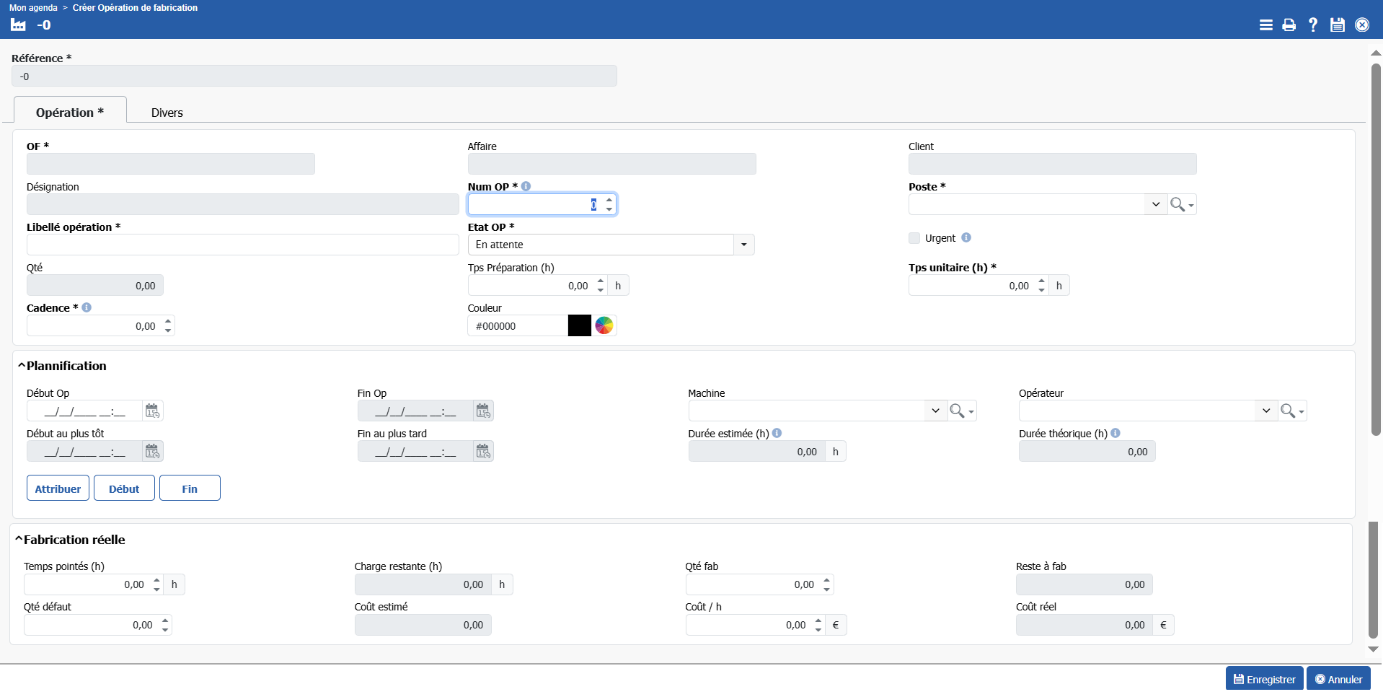Collapse the Plannification section
Screen dimensions: 1383x697
[x=22, y=366]
